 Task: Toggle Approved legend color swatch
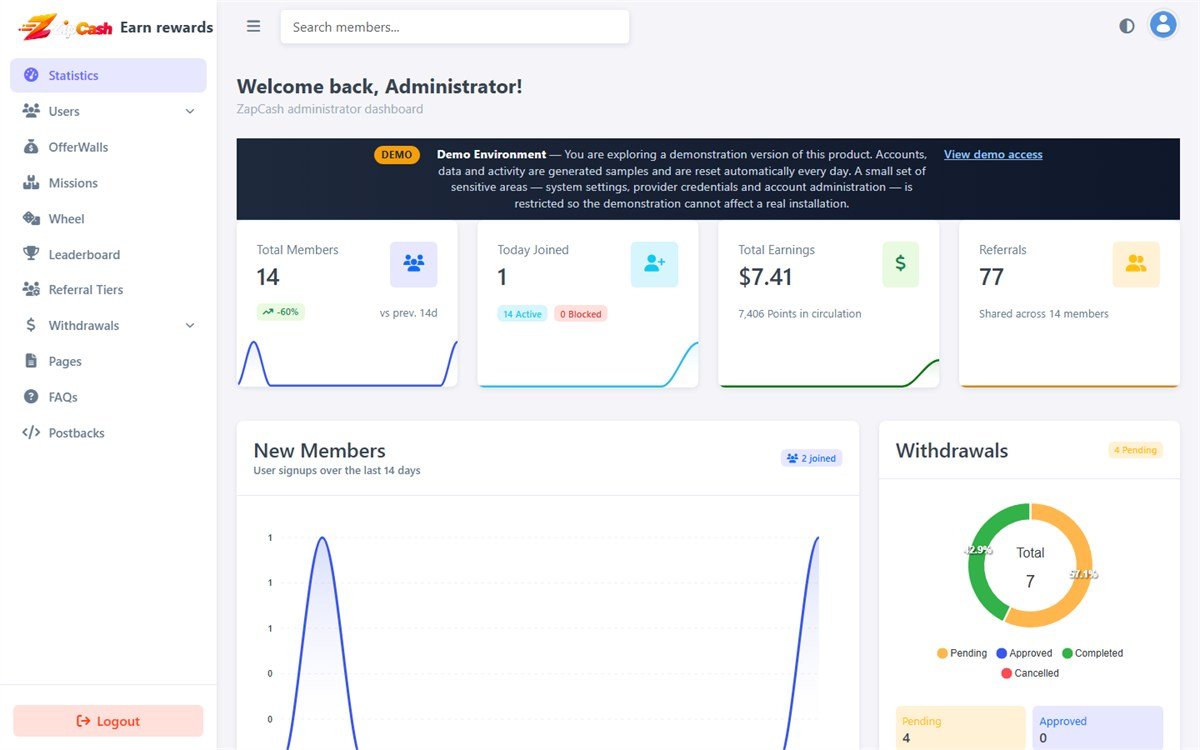click(x=1002, y=653)
